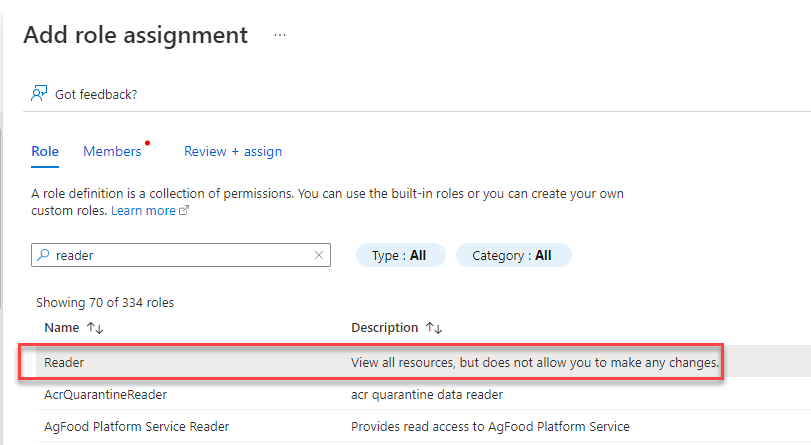Select the Role tab
Image resolution: width=811 pixels, height=445 pixels.
(x=45, y=151)
